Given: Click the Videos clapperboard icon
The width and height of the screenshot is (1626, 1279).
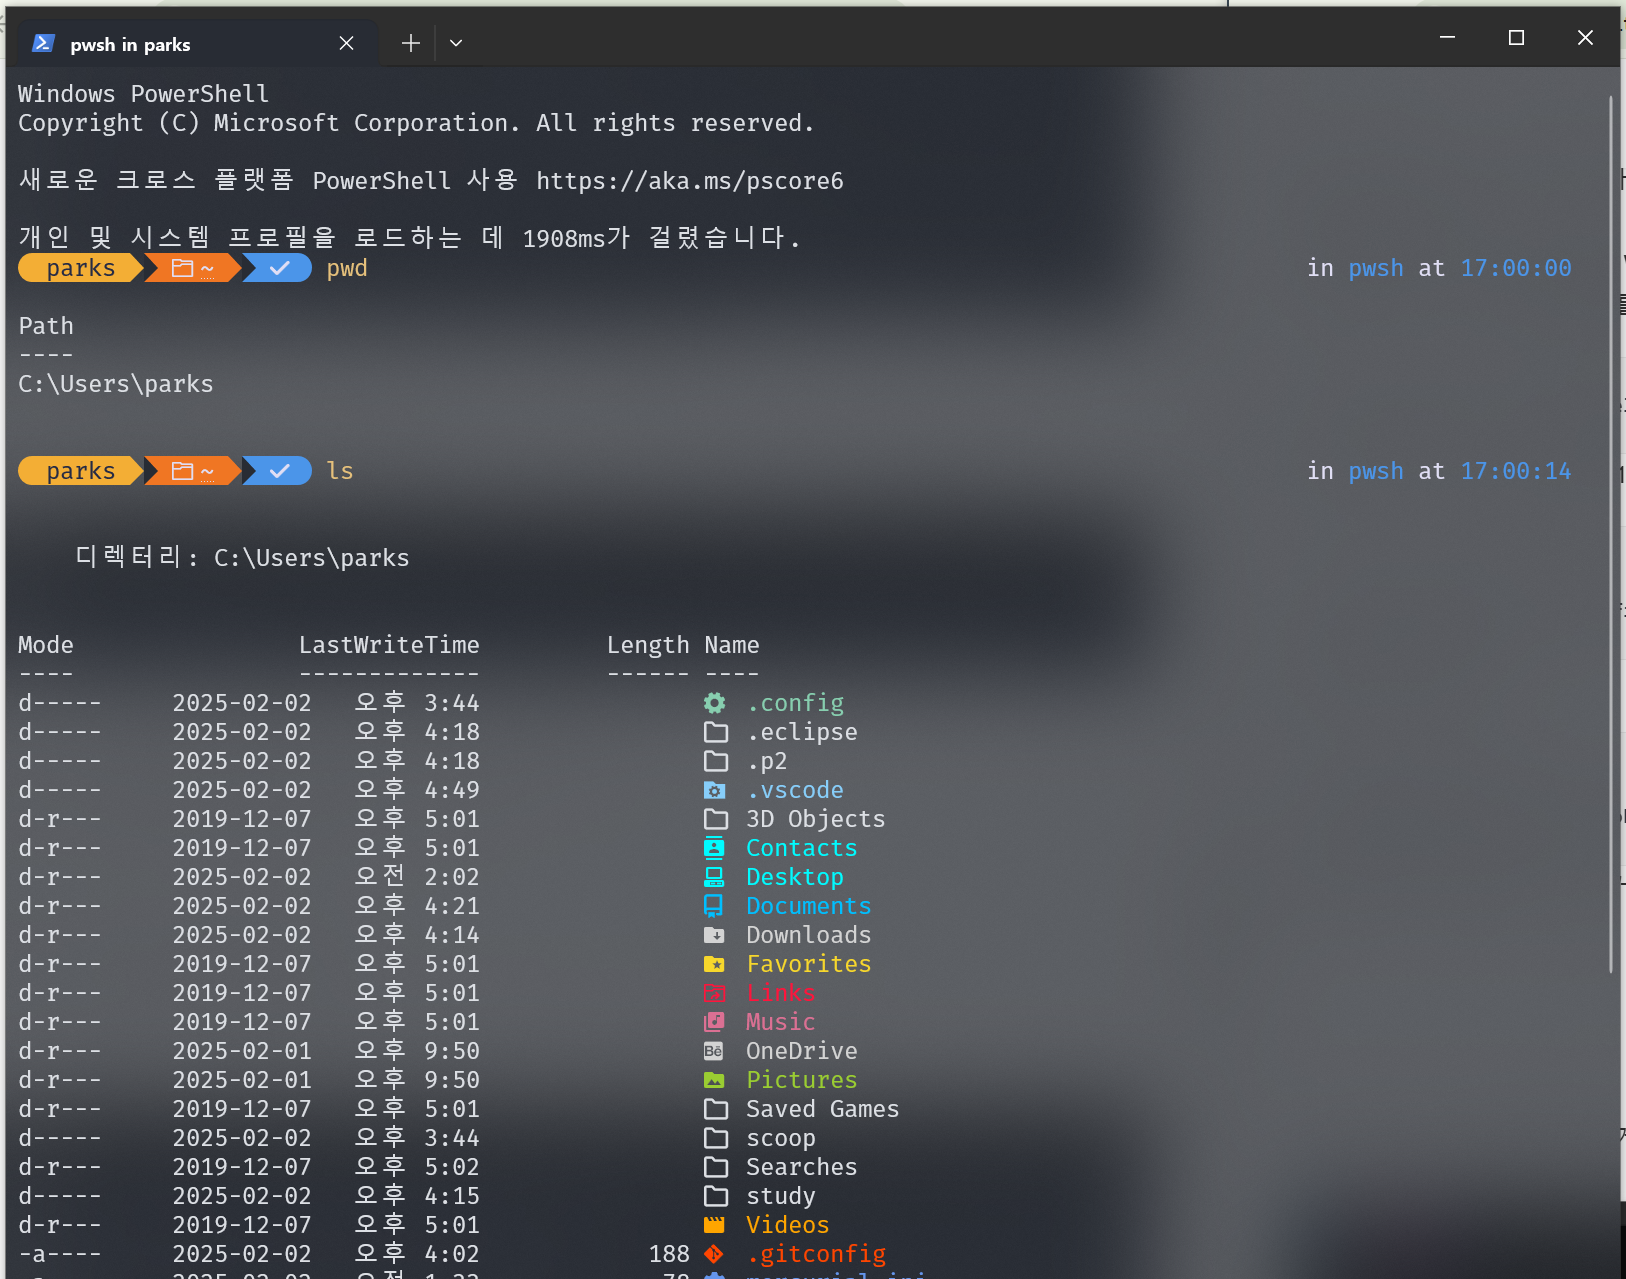Looking at the screenshot, I should click(714, 1225).
